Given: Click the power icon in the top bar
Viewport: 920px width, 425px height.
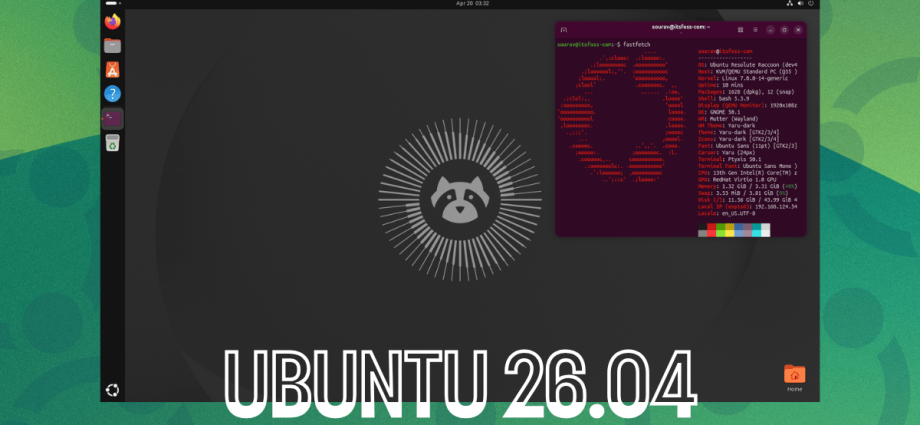Looking at the screenshot, I should pyautogui.click(x=810, y=4).
